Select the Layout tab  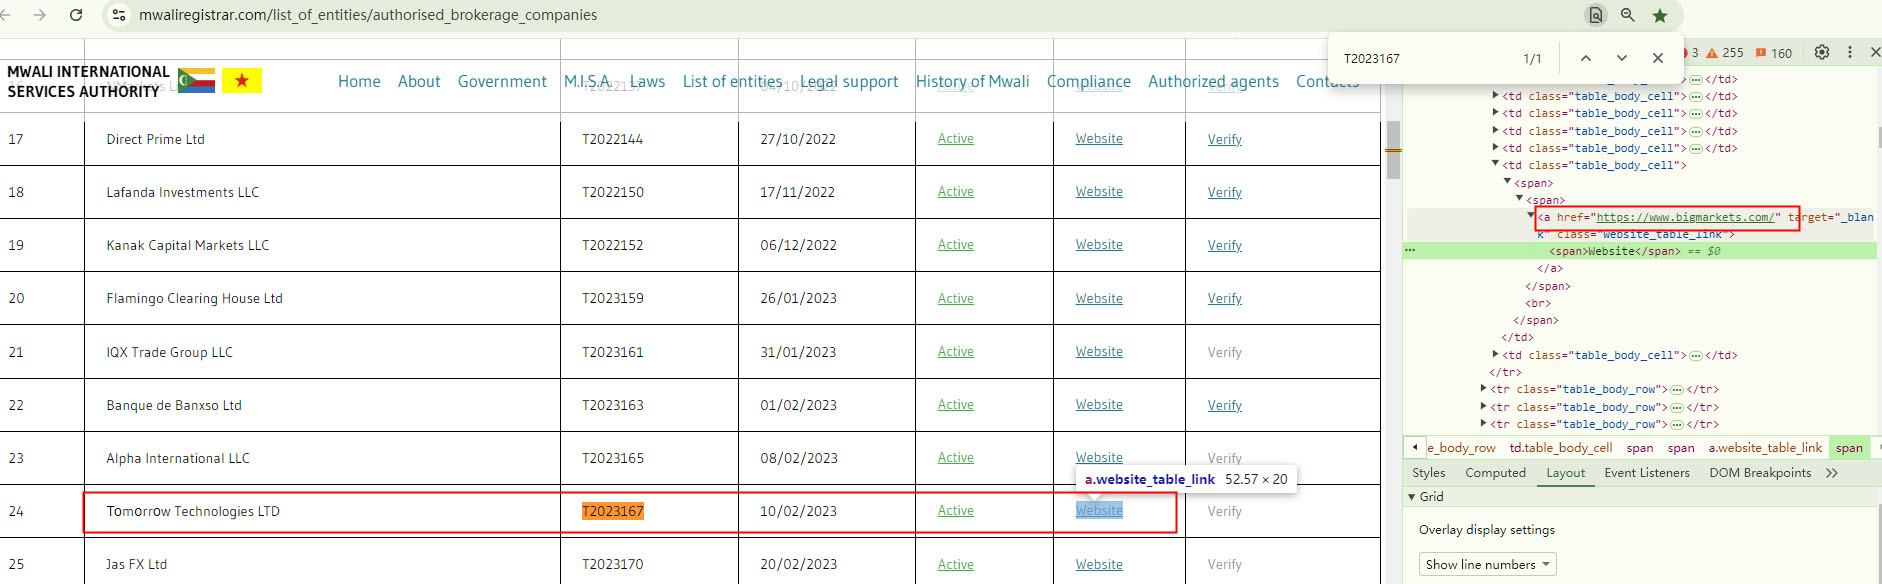(x=1565, y=473)
